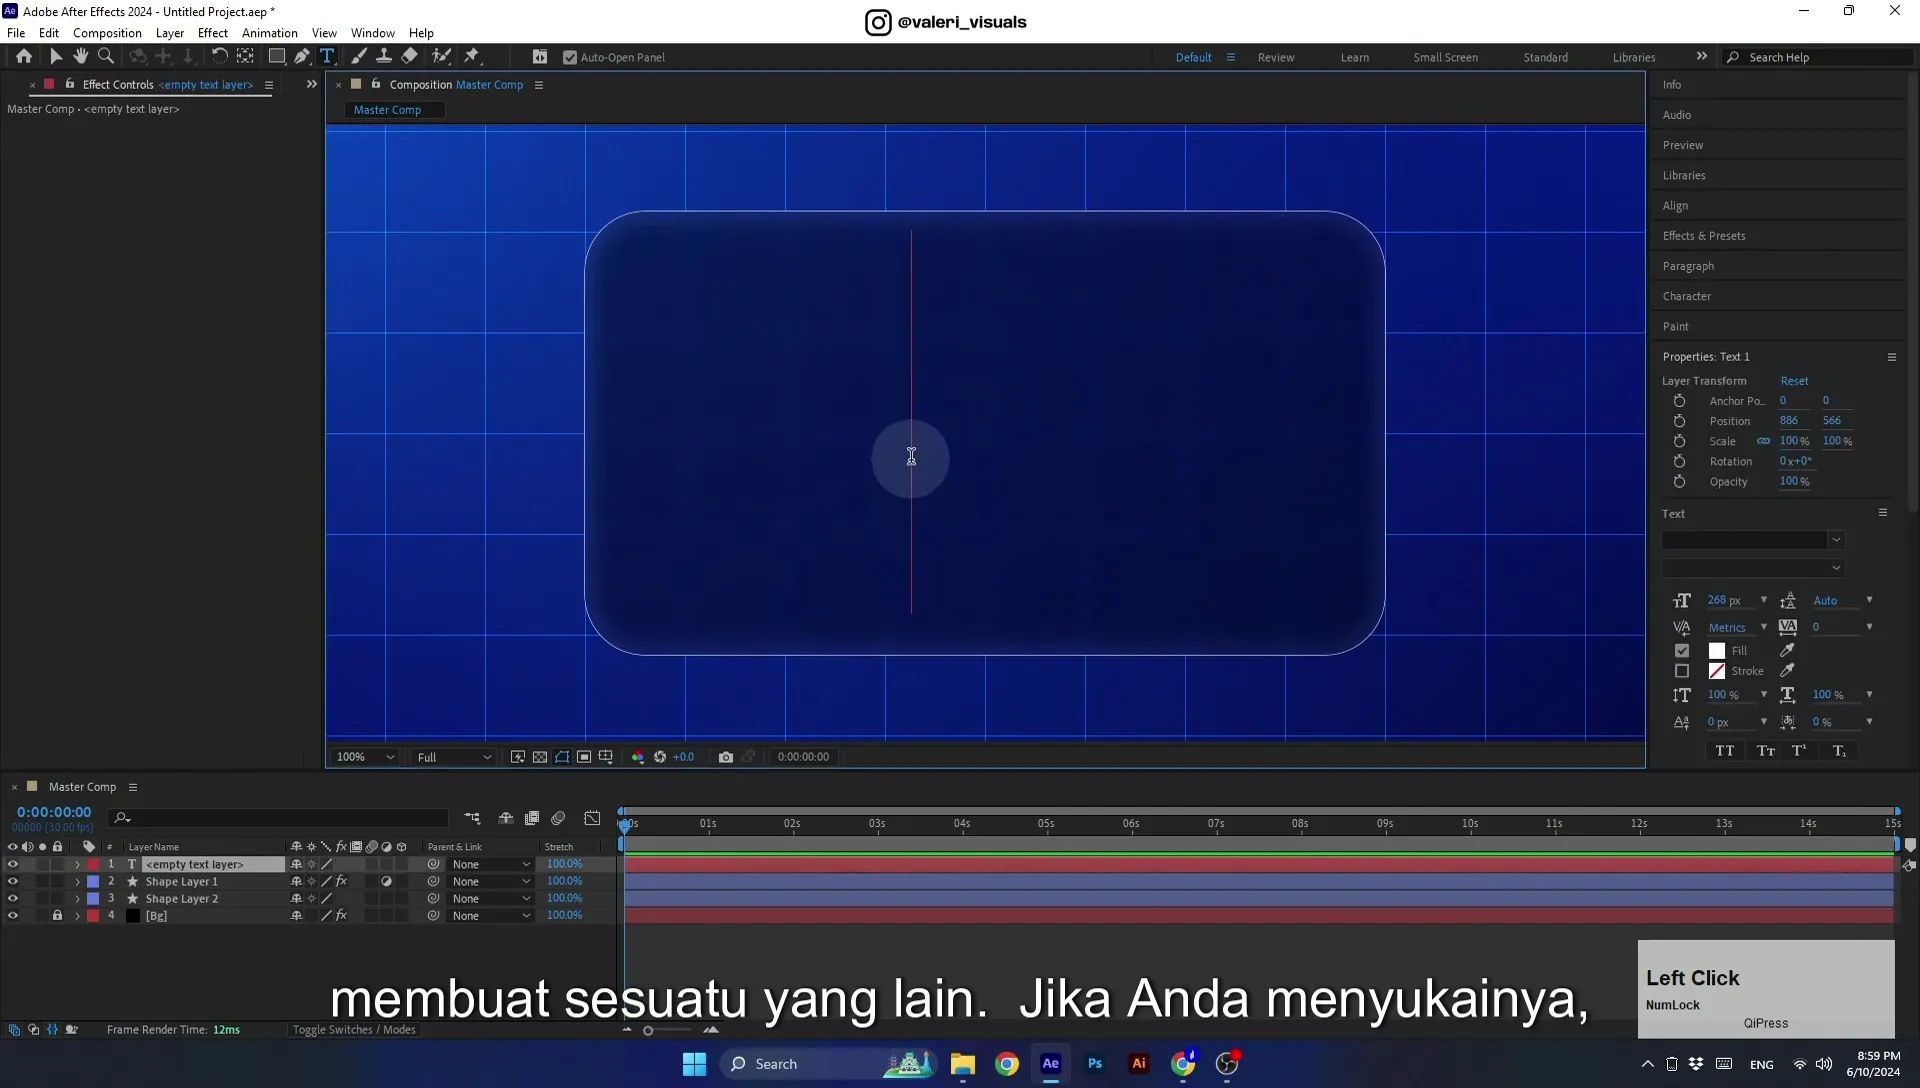This screenshot has height=1088, width=1920.
Task: Select the Horizontal Type tool
Action: pos(327,57)
